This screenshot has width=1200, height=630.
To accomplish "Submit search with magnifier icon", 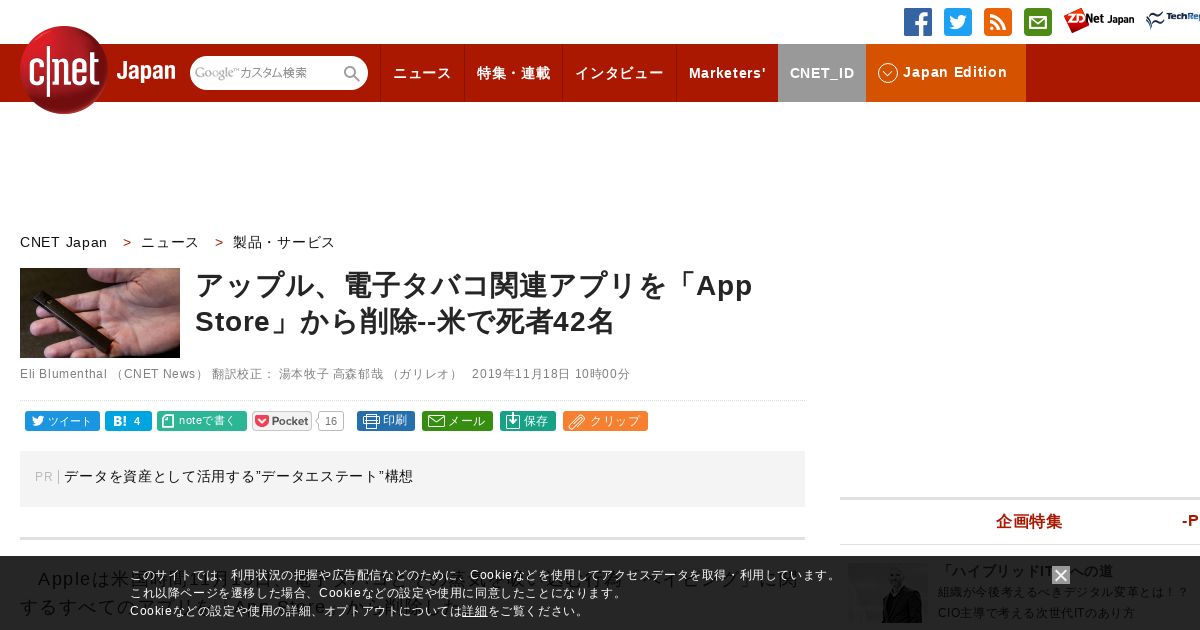I will point(352,73).
